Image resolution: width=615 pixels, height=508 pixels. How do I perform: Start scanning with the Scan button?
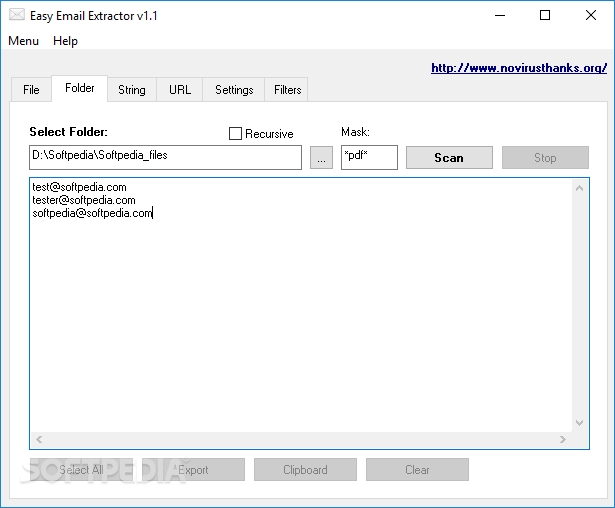(x=449, y=158)
